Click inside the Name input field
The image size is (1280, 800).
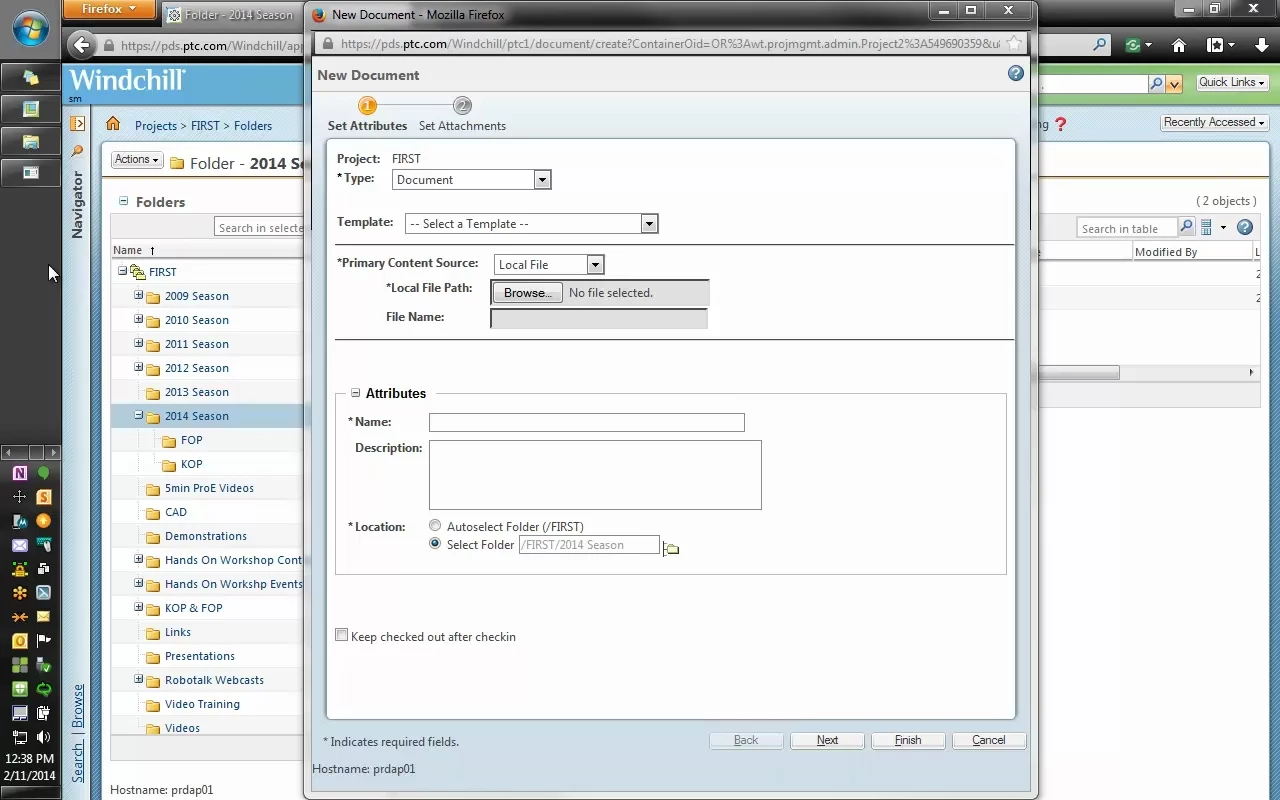[587, 422]
